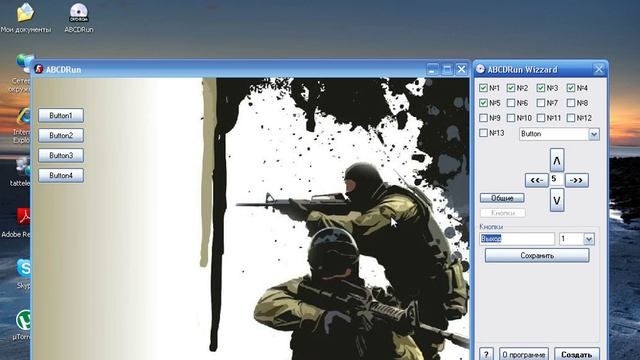The height and width of the screenshot is (360, 640).
Task: Click Button1 in the ABCDRun window
Action: (x=61, y=116)
